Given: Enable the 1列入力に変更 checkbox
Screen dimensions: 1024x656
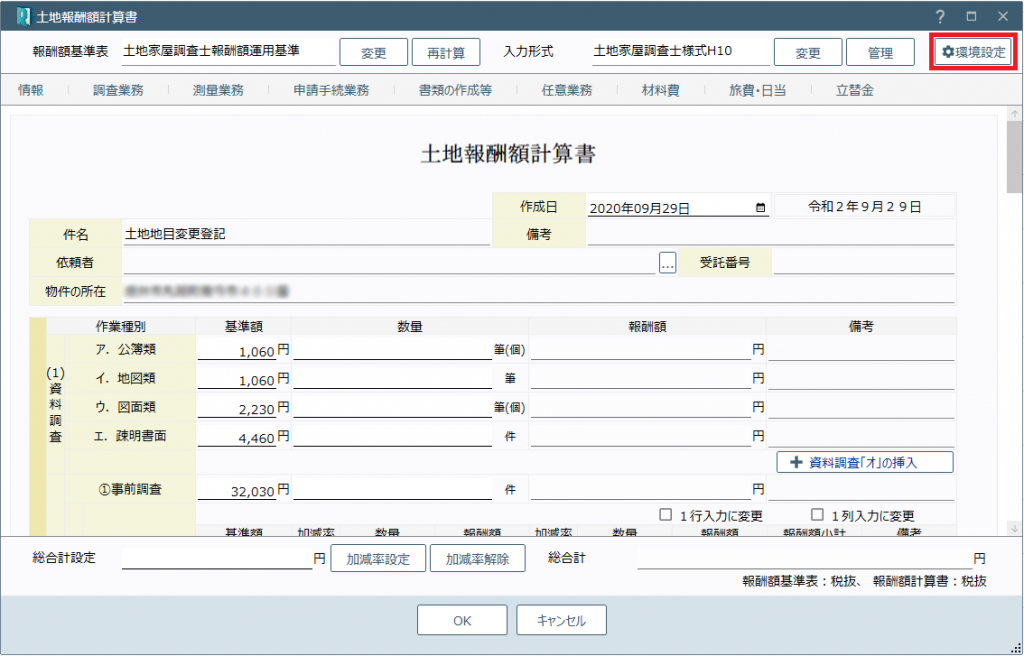Looking at the screenshot, I should pyautogui.click(x=817, y=515).
